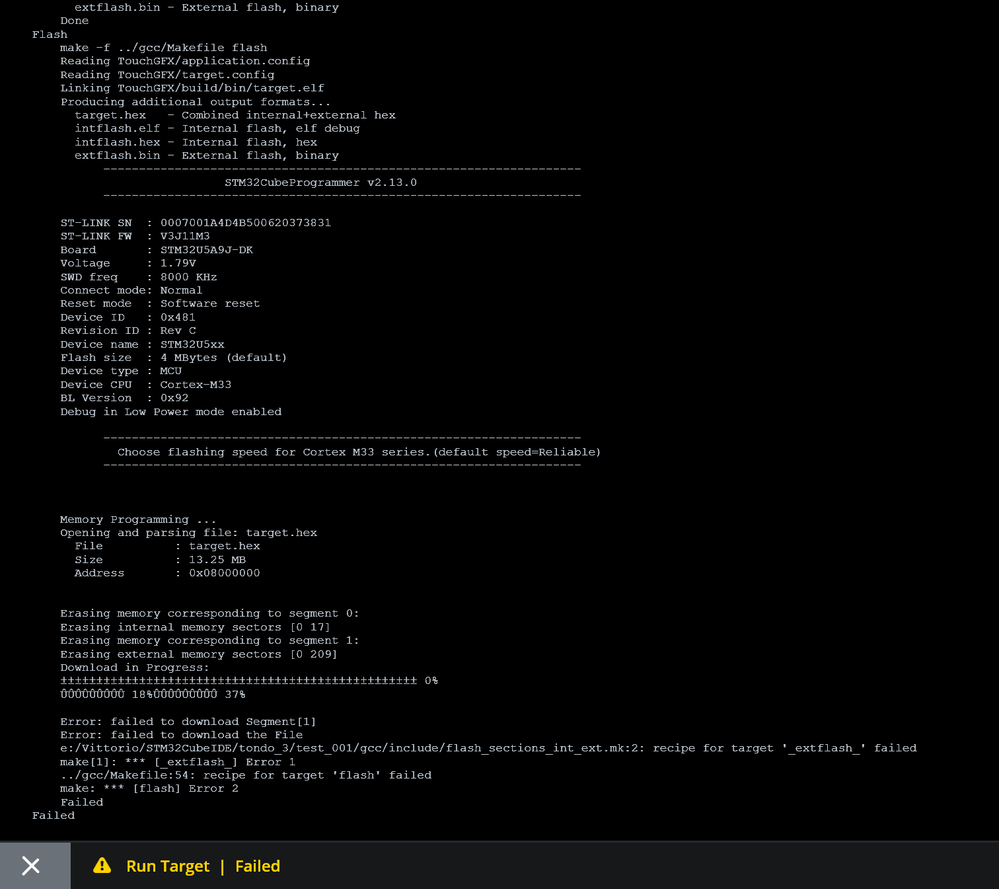
Task: Select the 'Device CPU : Cortex-M33' line
Action: (x=146, y=385)
